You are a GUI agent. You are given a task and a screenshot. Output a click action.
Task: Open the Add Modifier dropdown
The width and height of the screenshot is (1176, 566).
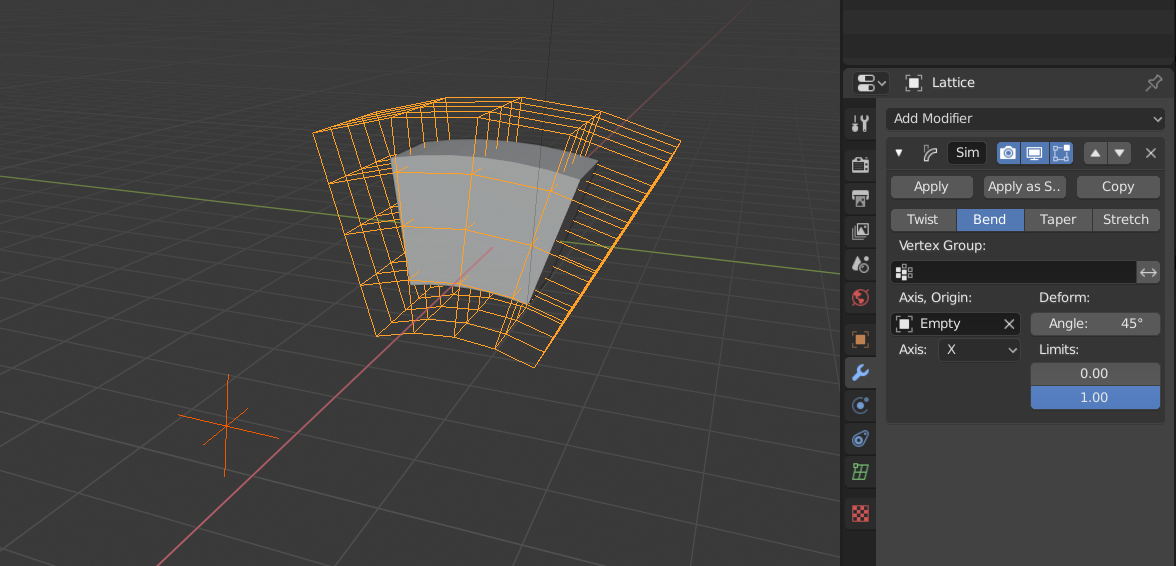coord(1025,118)
